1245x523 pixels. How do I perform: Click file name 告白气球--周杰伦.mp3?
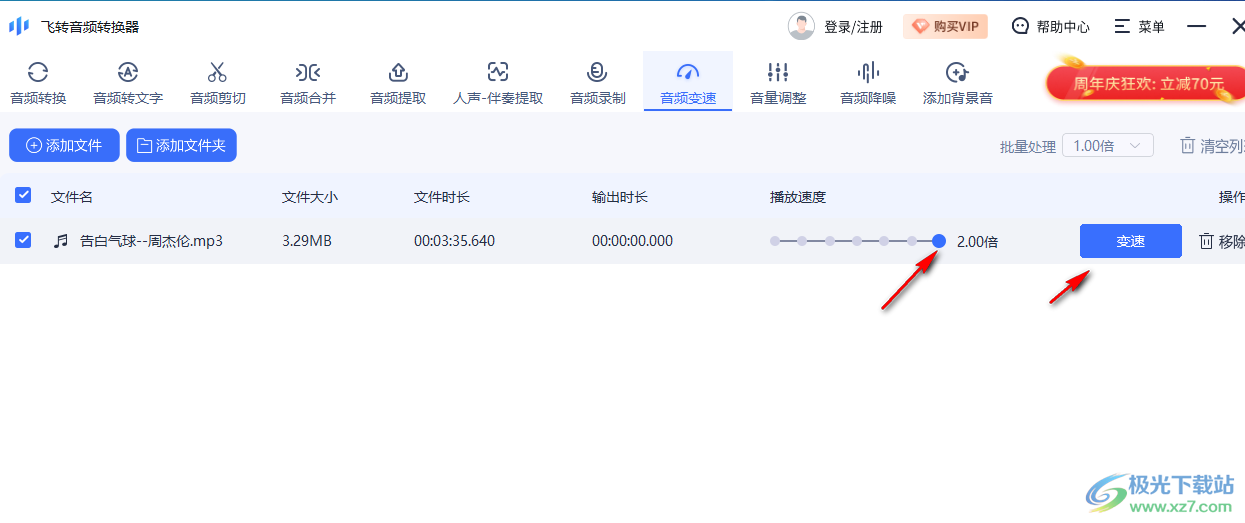(151, 241)
